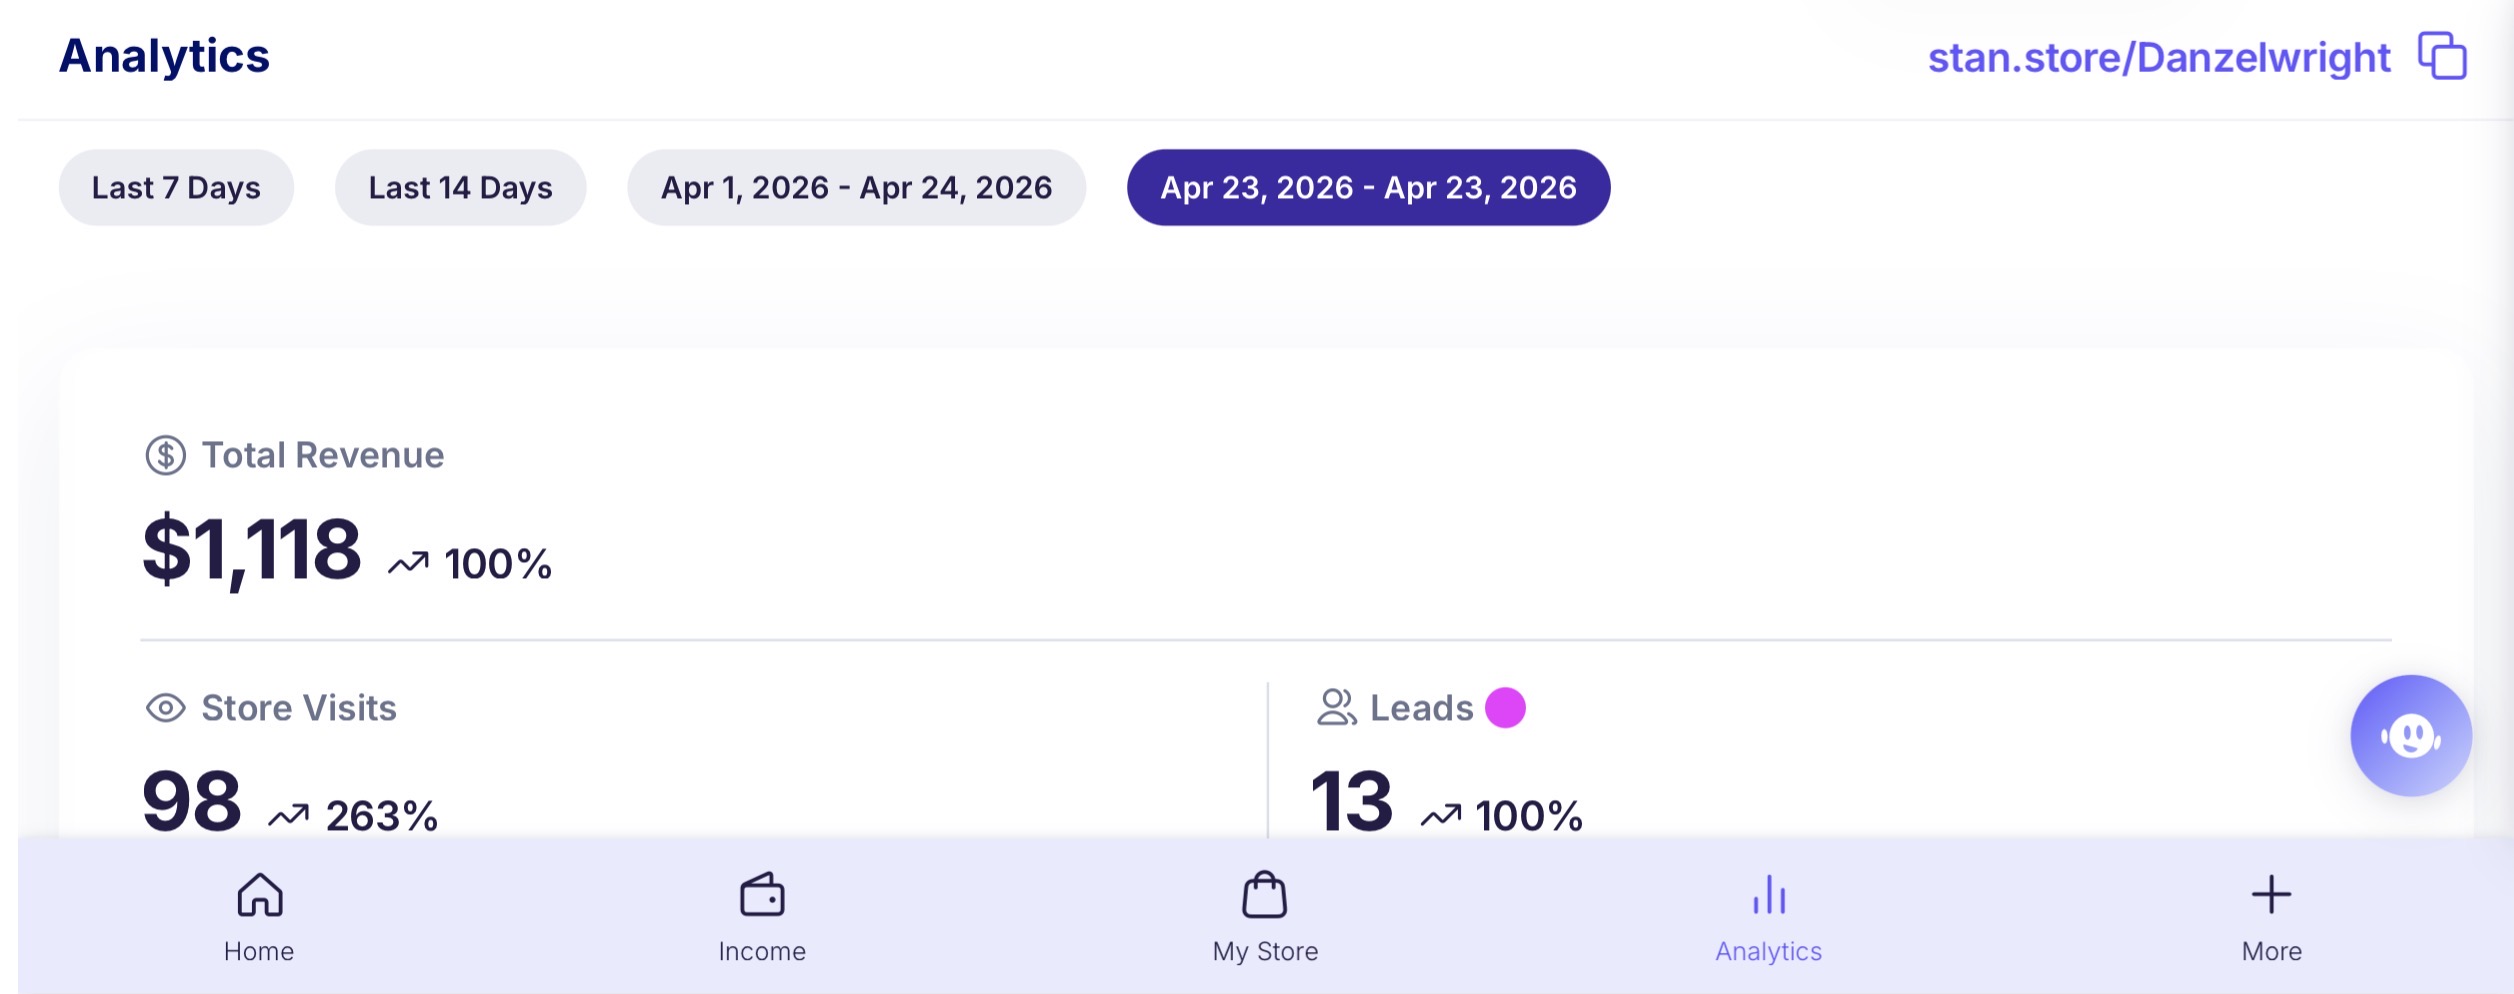This screenshot has width=2514, height=994.
Task: Open My Store bag icon
Action: pos(1265,894)
